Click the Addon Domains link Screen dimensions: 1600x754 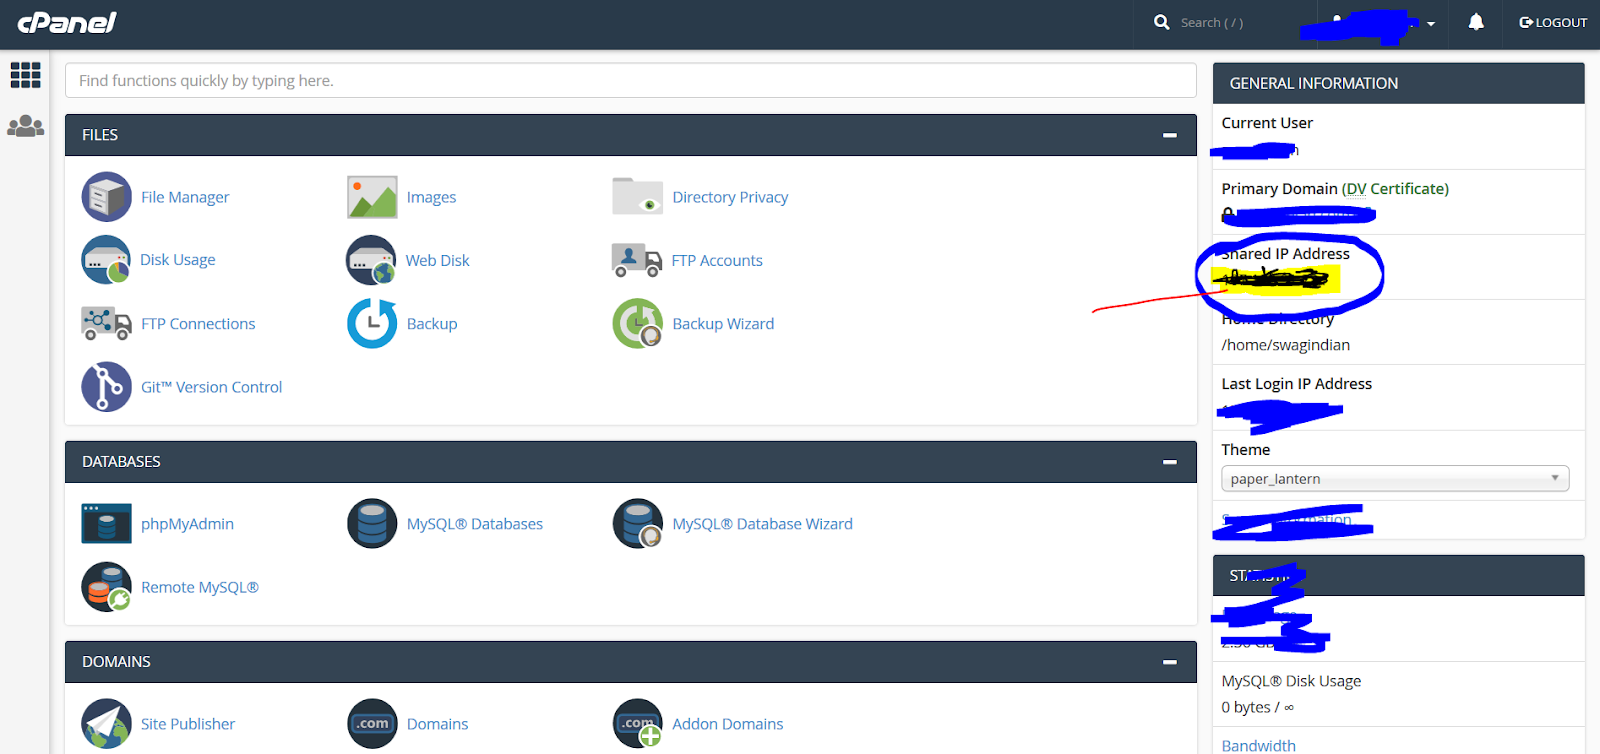click(728, 724)
